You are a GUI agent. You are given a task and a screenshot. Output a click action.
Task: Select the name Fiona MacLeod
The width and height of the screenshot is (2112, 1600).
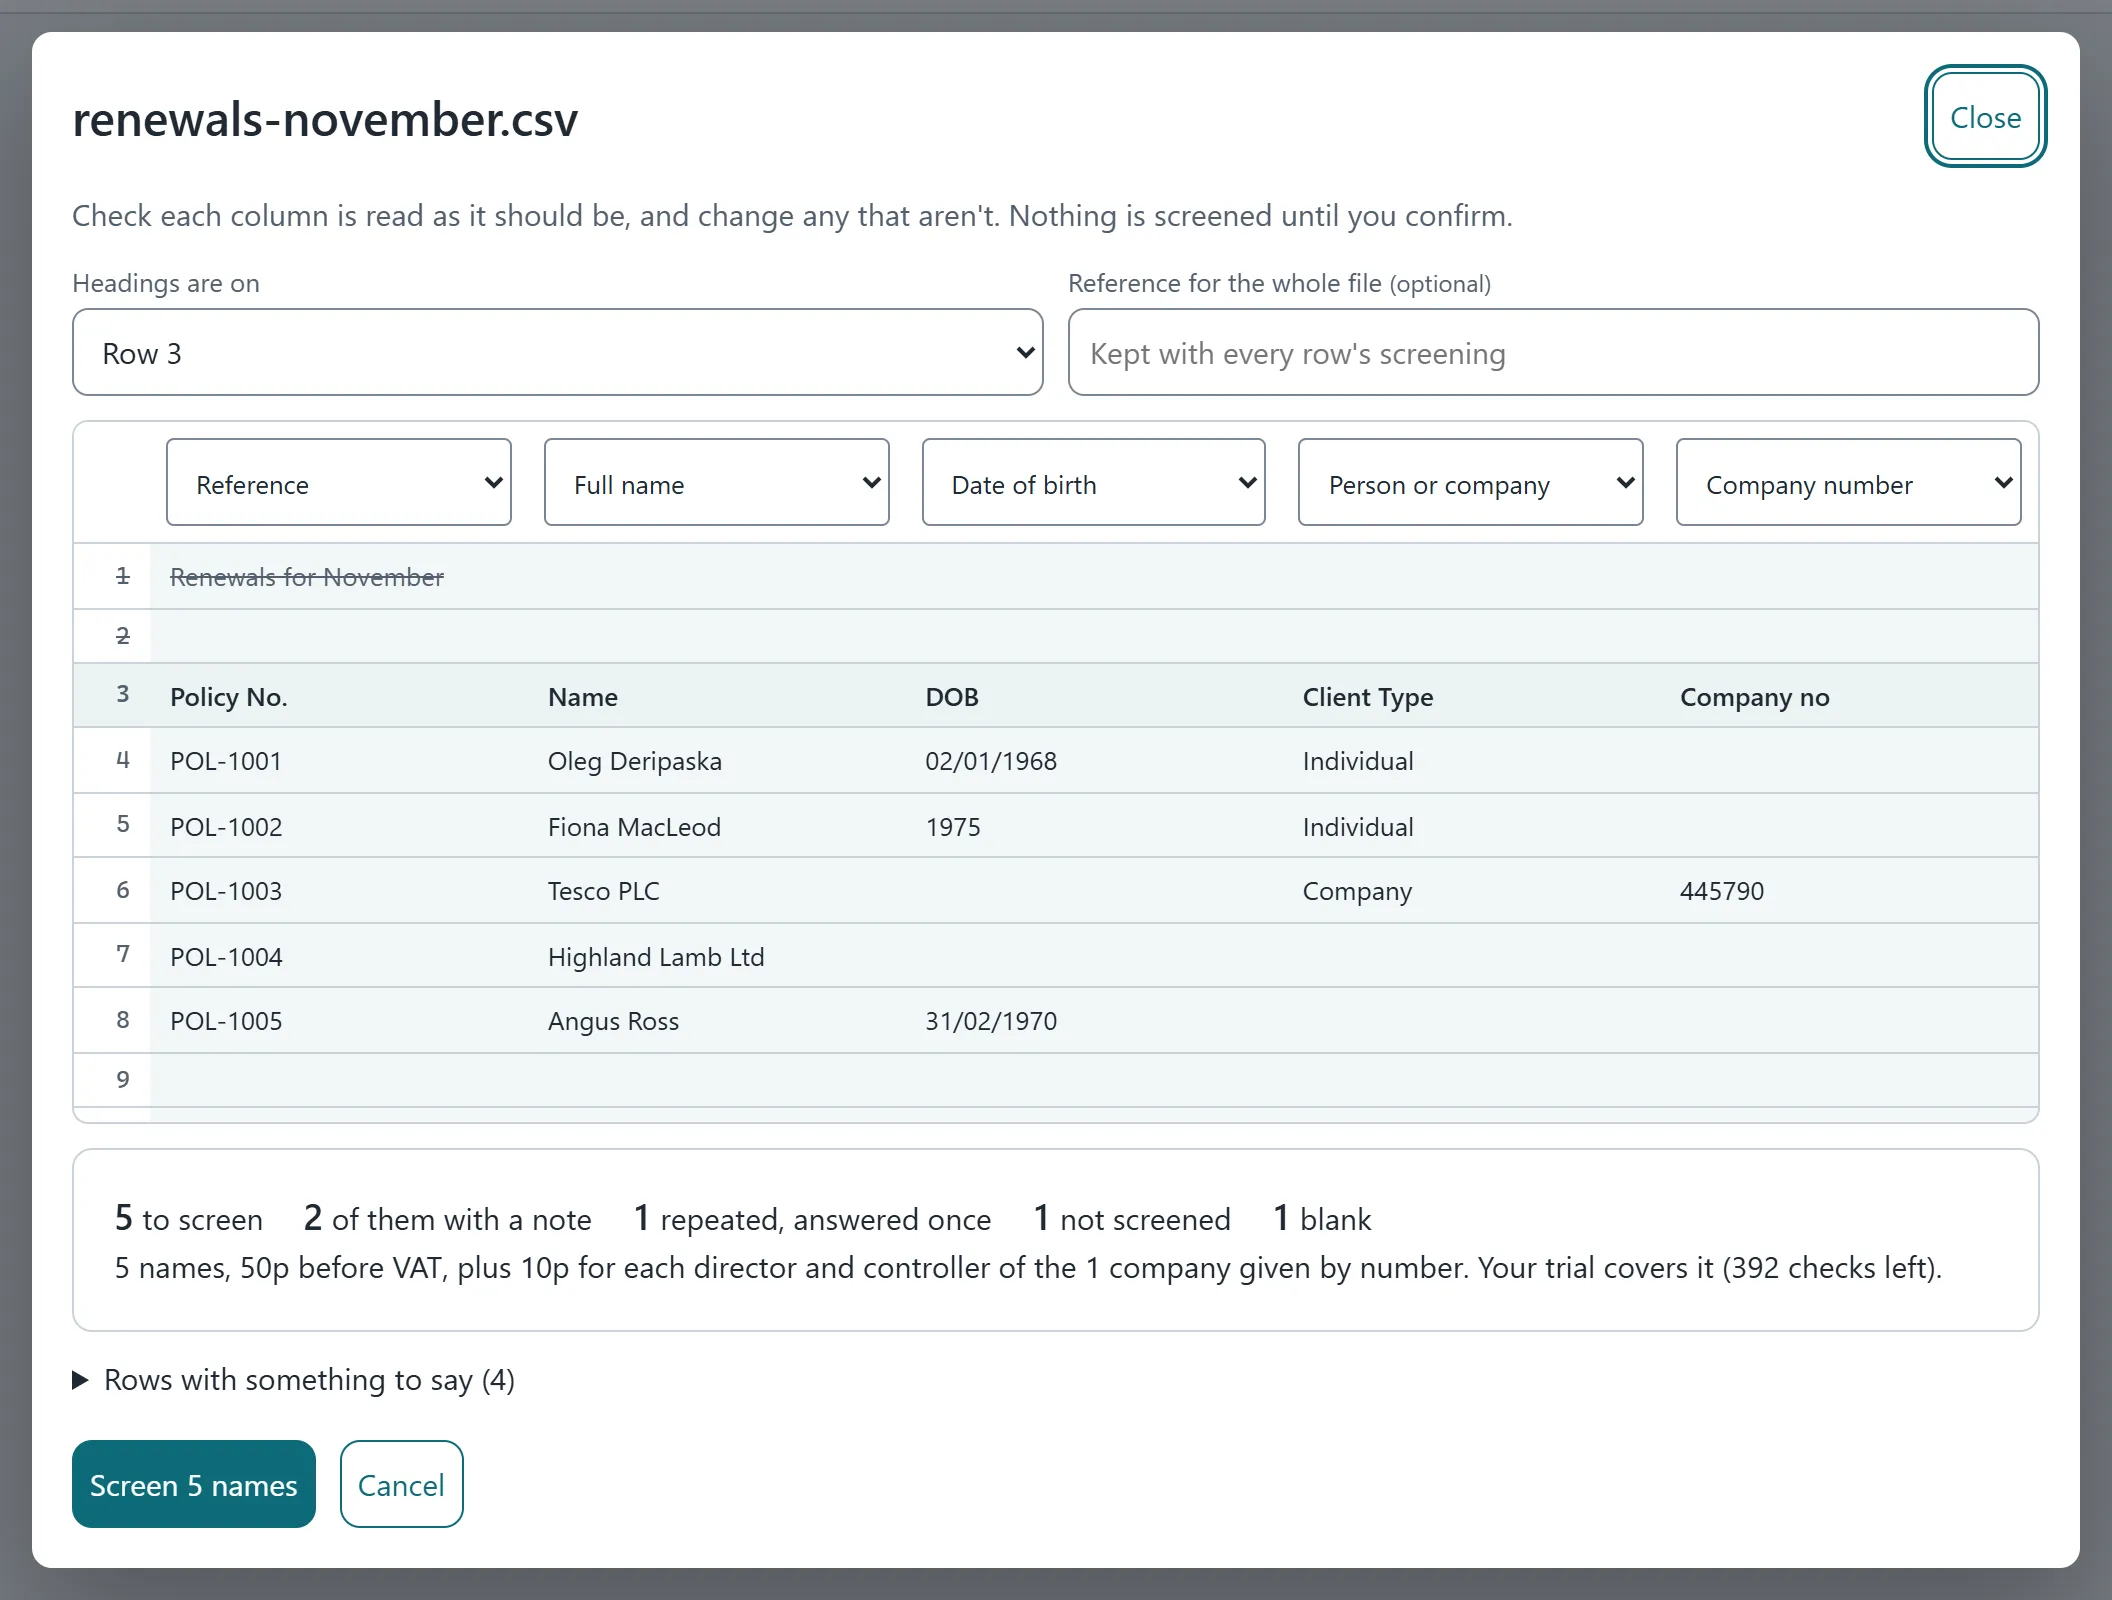tap(634, 827)
